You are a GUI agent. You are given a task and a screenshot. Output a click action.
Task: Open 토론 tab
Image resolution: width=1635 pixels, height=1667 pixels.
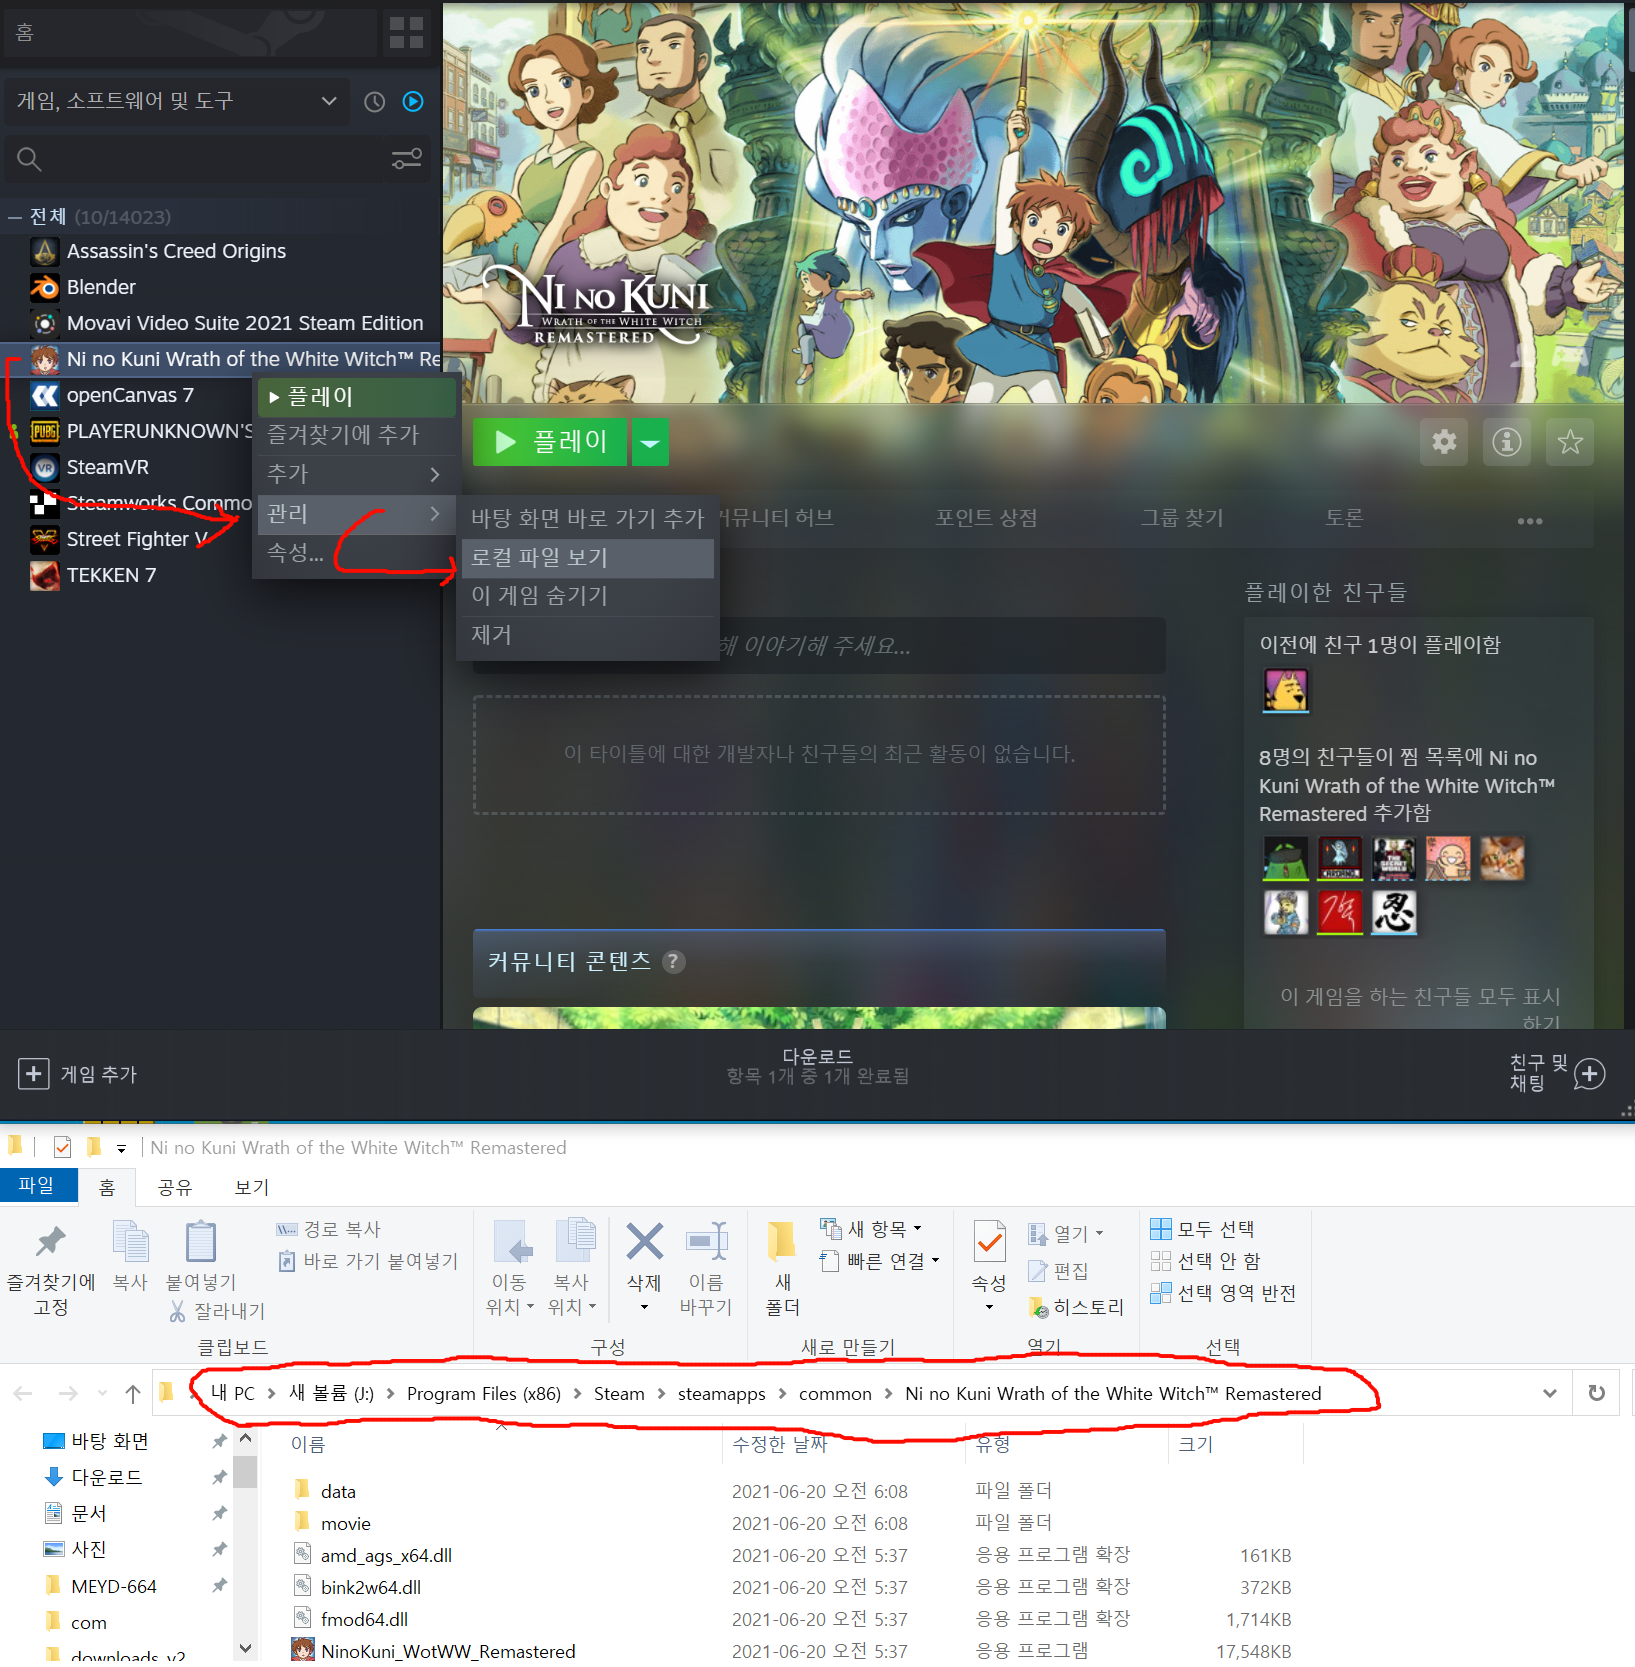[1344, 518]
